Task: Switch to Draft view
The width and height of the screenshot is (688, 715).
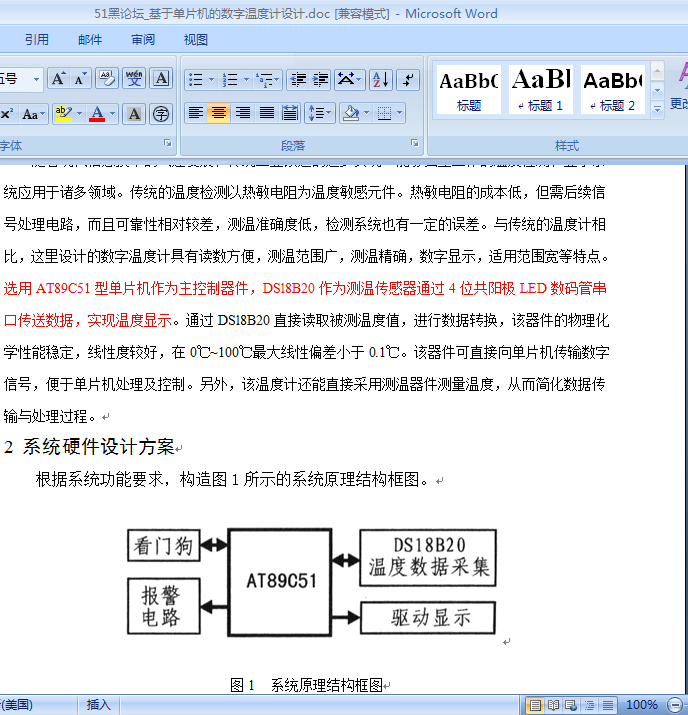Action: coord(607,705)
